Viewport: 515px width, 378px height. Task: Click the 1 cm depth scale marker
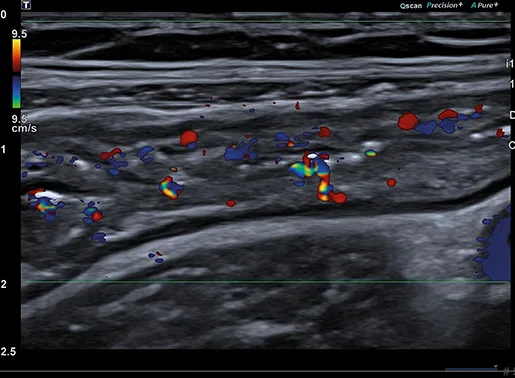(x=3, y=149)
